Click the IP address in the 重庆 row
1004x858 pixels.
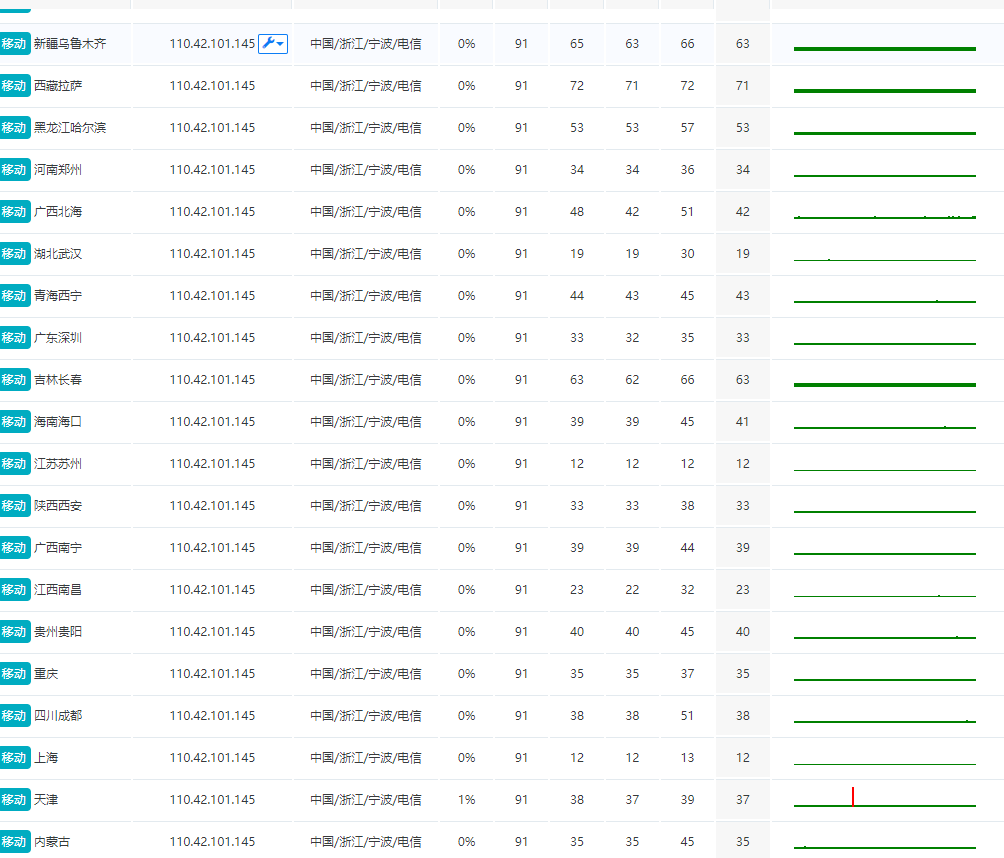point(212,674)
